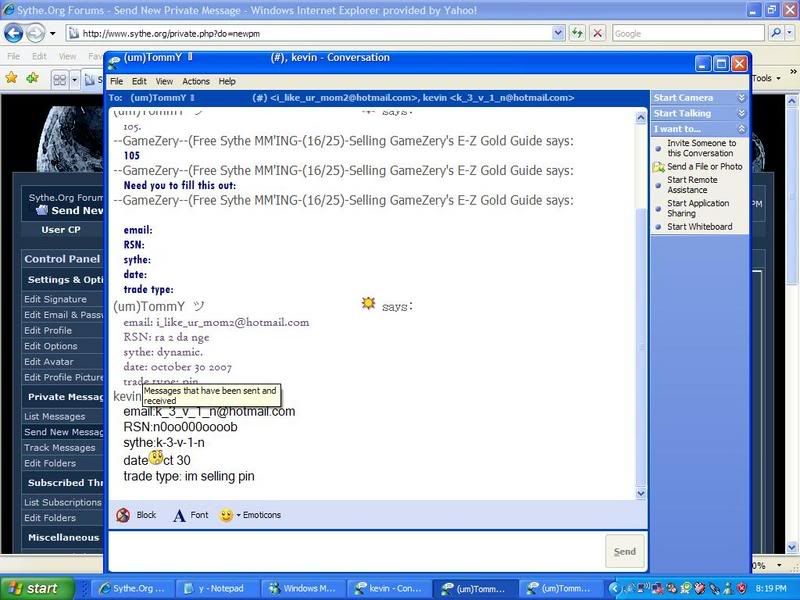Open the Font formatting option
Viewport: 800px width, 600px height.
click(191, 515)
